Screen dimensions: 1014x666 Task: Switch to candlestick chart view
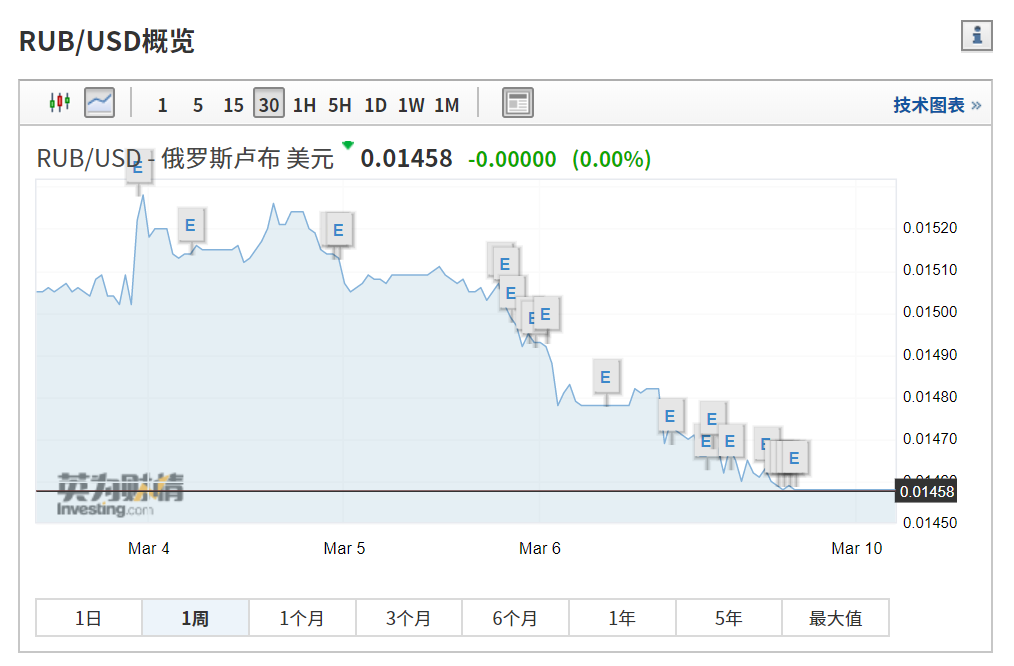(x=59, y=102)
